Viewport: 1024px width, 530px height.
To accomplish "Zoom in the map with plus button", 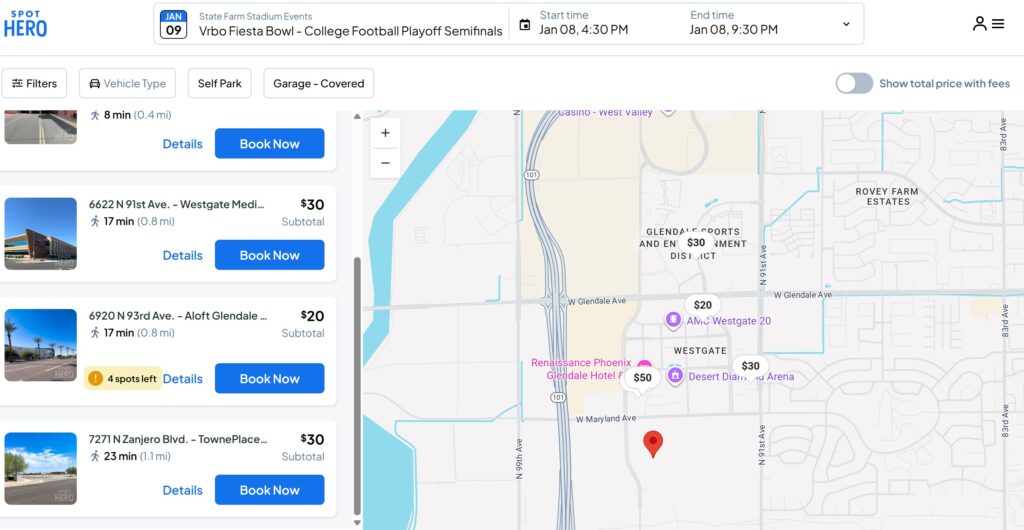I will click(385, 133).
